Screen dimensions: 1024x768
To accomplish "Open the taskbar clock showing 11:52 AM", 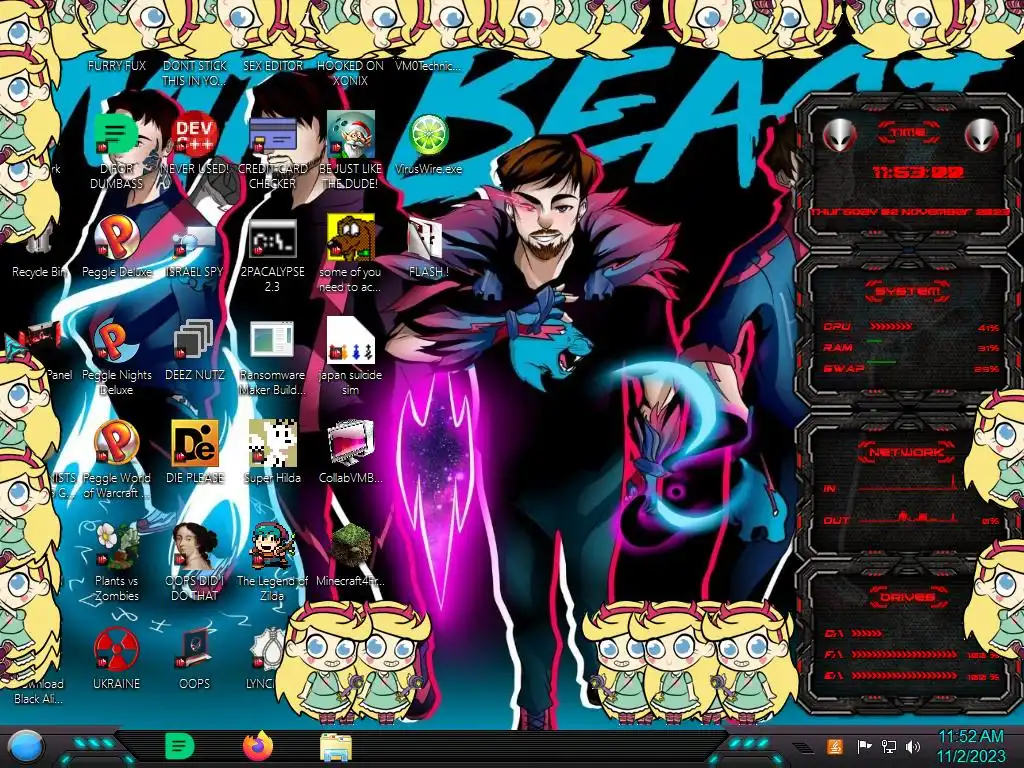I will tap(970, 746).
